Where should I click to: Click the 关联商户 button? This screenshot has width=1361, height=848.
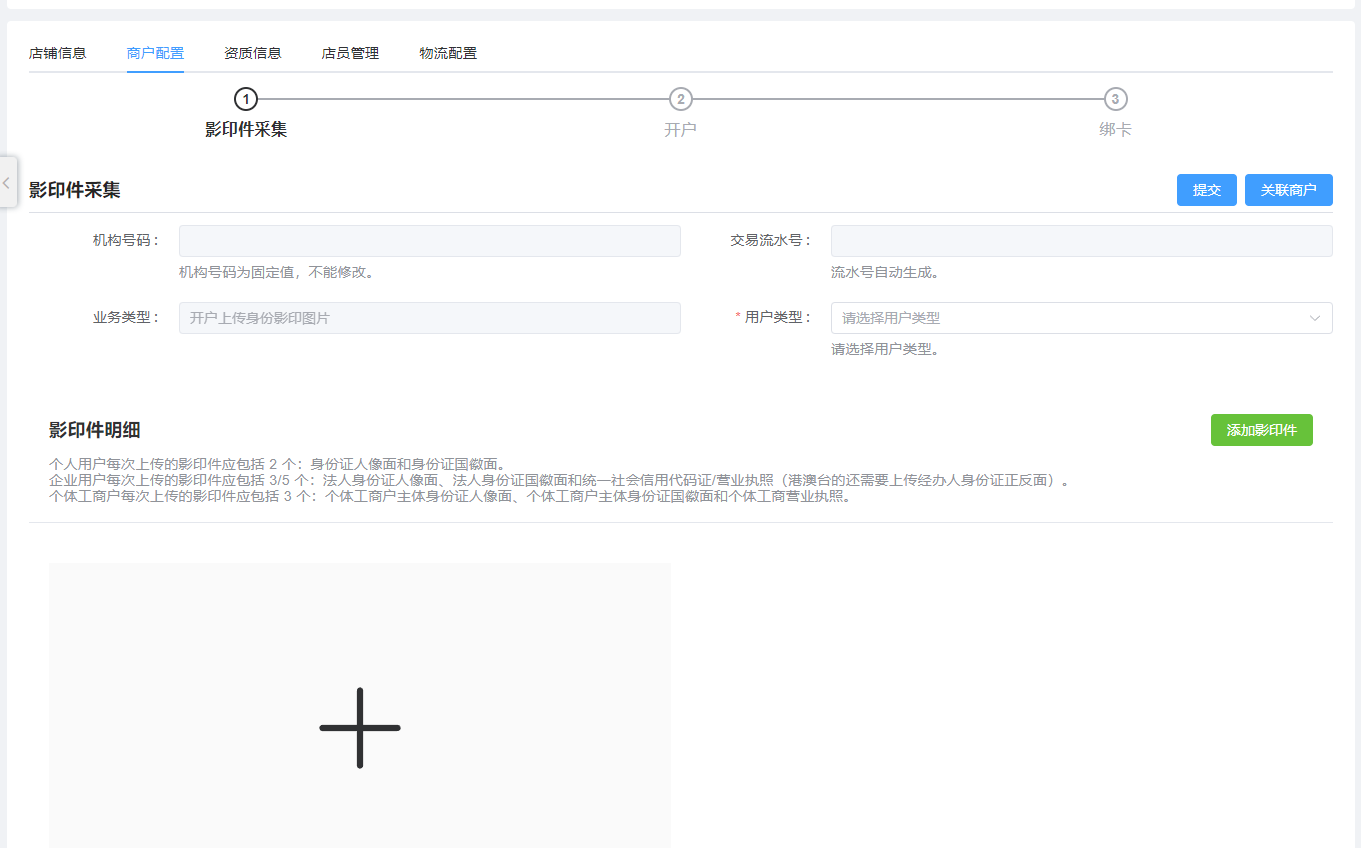1288,190
